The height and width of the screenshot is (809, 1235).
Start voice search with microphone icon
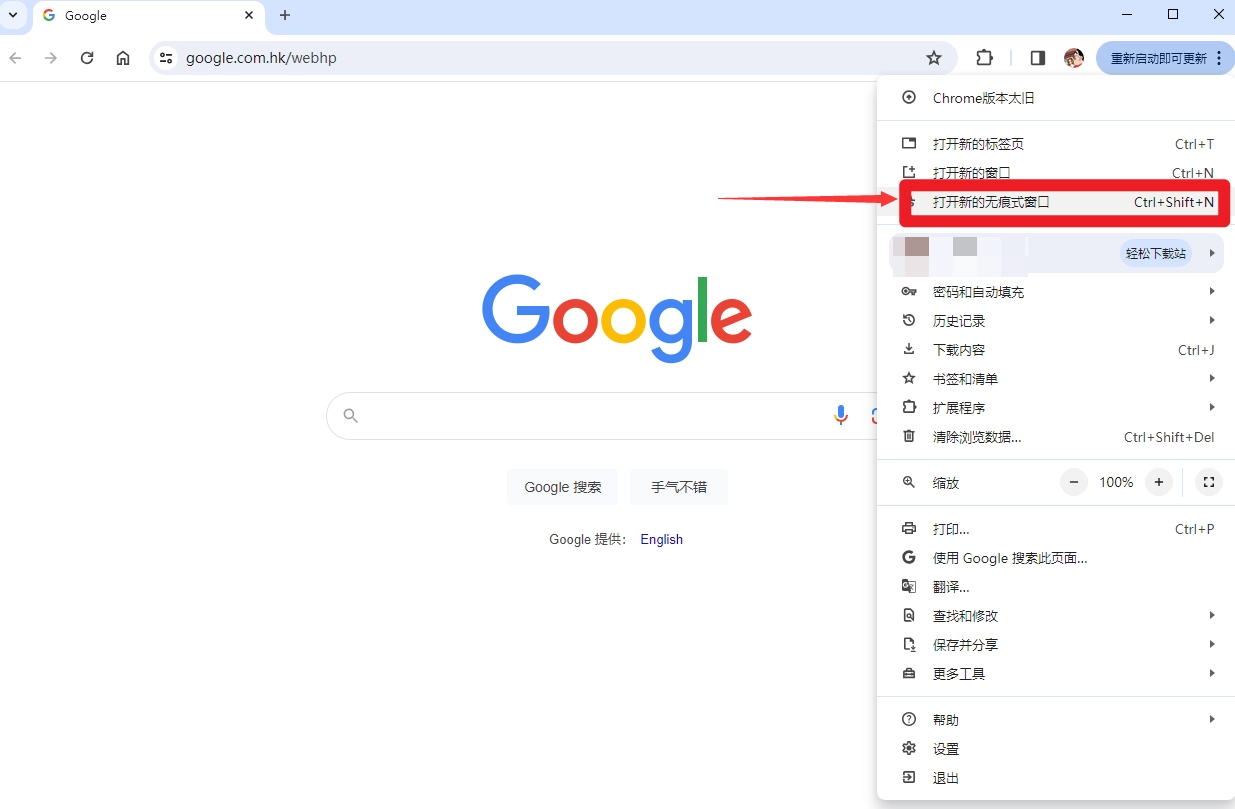841,415
